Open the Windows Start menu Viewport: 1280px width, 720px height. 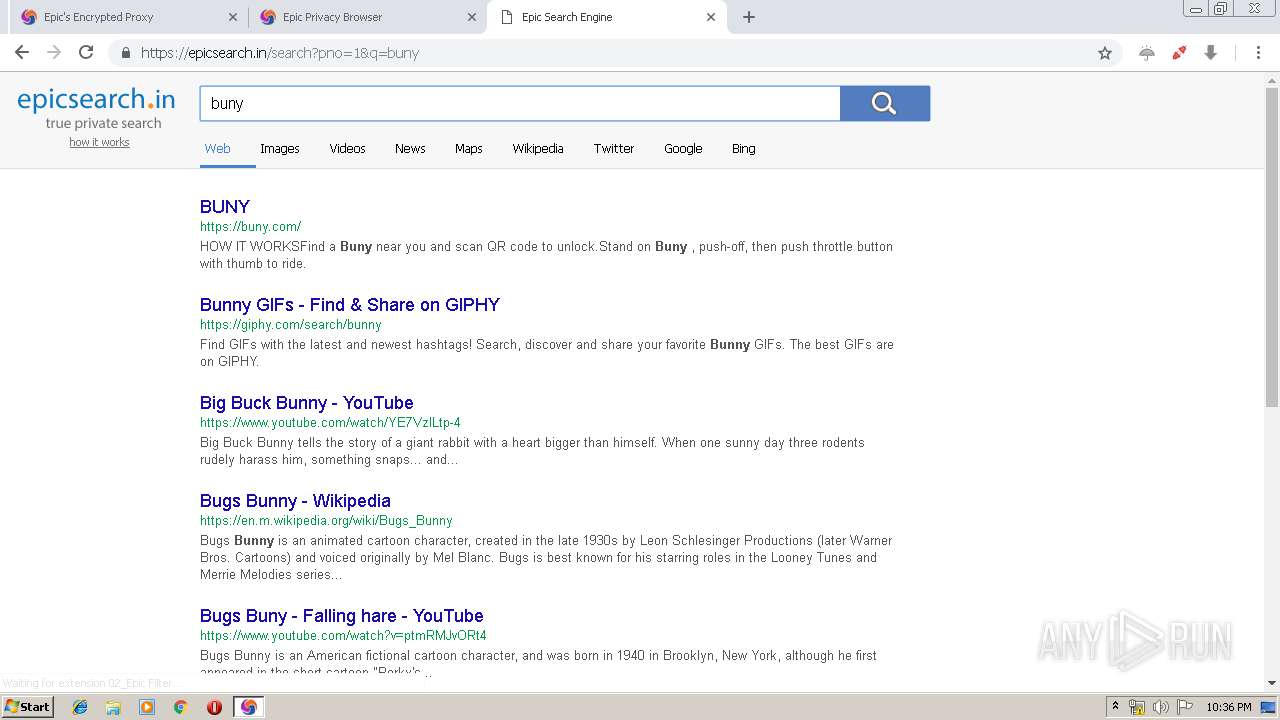28,707
